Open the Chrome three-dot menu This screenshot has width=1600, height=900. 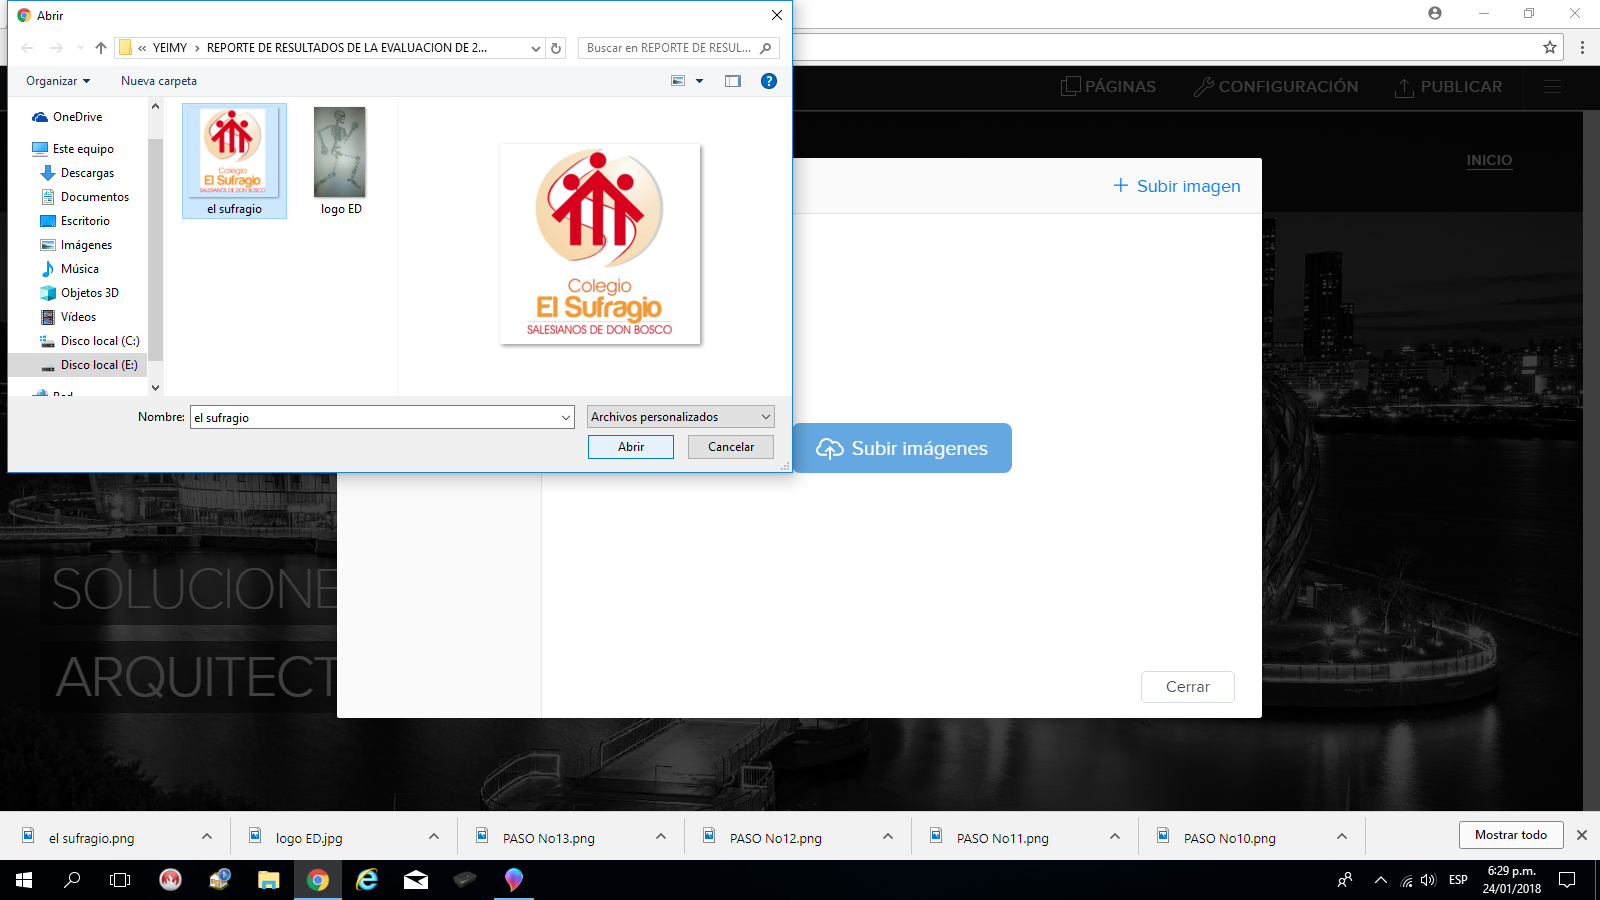1582,47
